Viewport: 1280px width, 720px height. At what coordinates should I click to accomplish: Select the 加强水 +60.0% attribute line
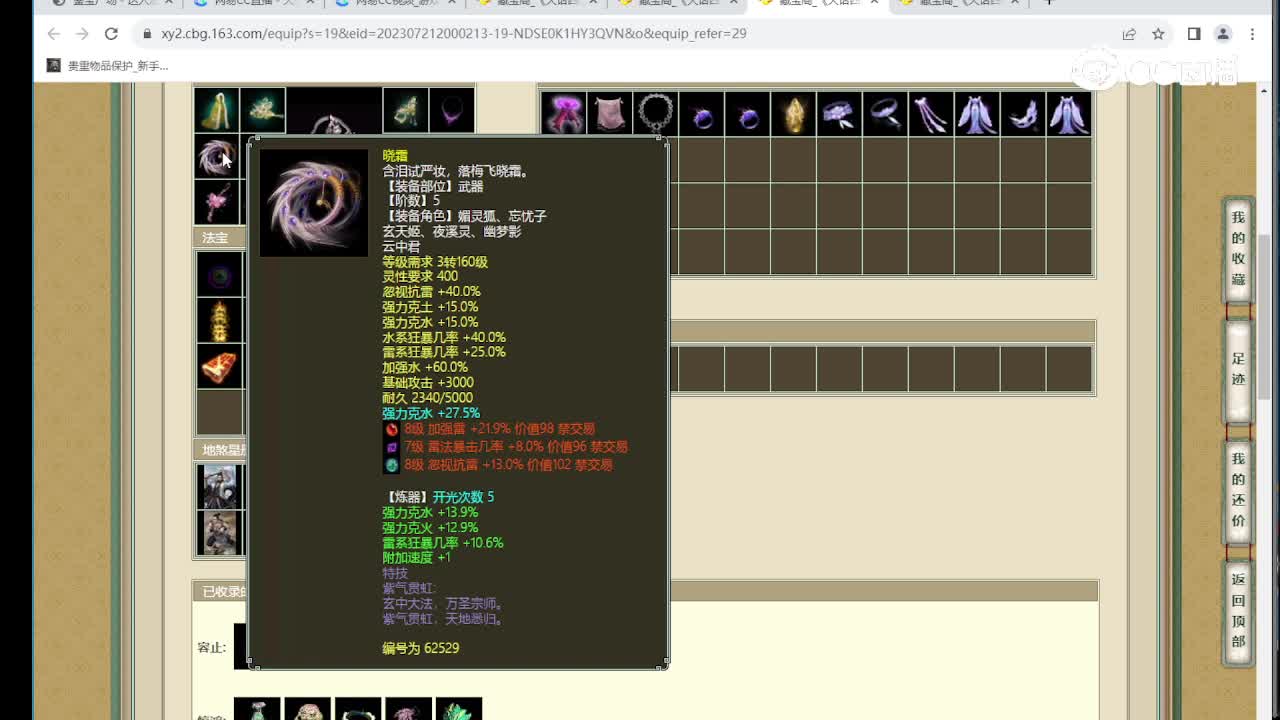[x=425, y=368]
